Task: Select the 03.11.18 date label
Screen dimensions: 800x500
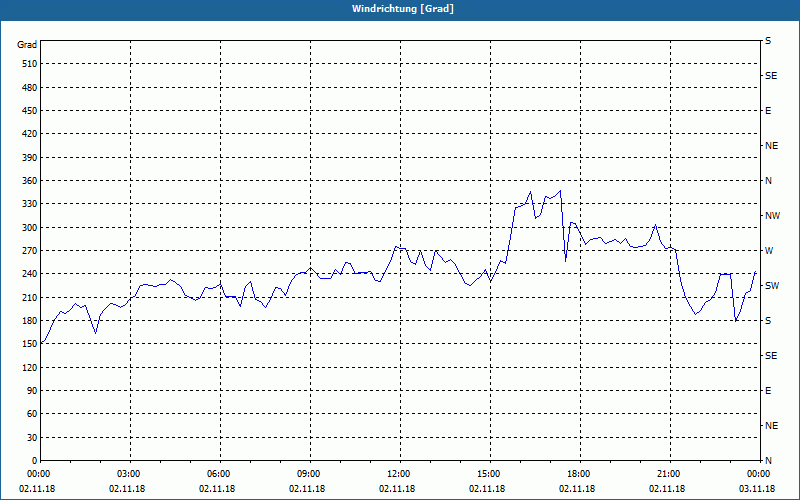Action: 757,489
